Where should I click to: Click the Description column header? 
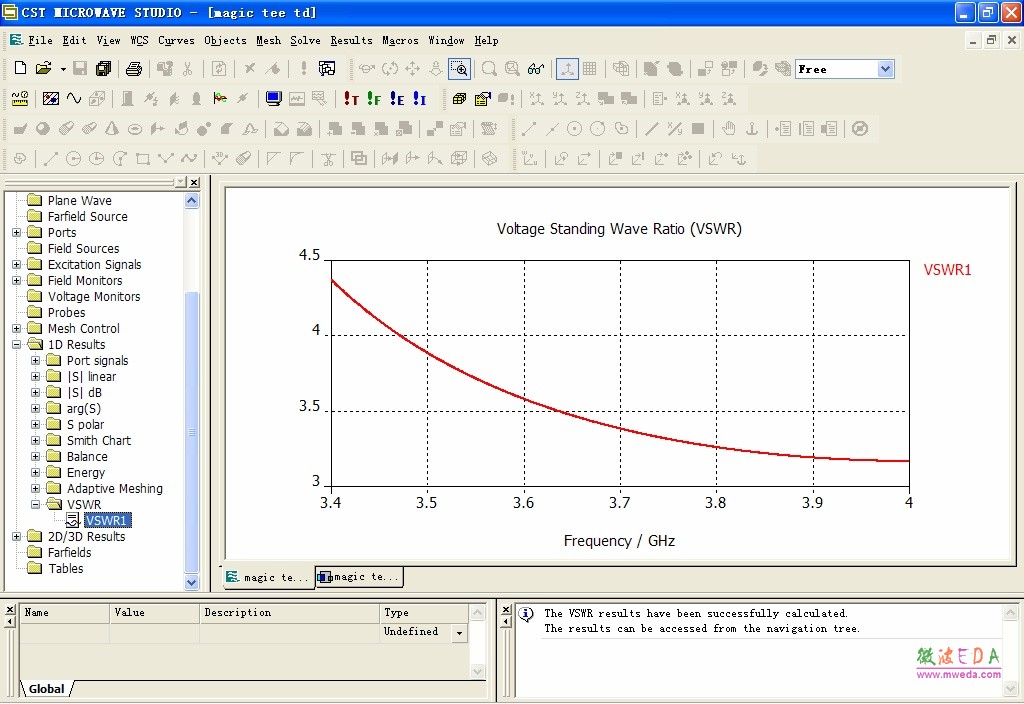pyautogui.click(x=289, y=613)
